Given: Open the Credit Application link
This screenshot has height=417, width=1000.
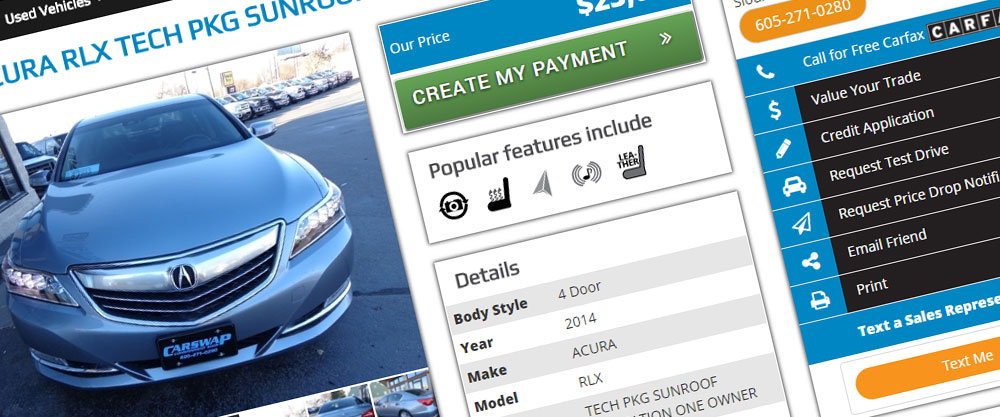Looking at the screenshot, I should 876,126.
